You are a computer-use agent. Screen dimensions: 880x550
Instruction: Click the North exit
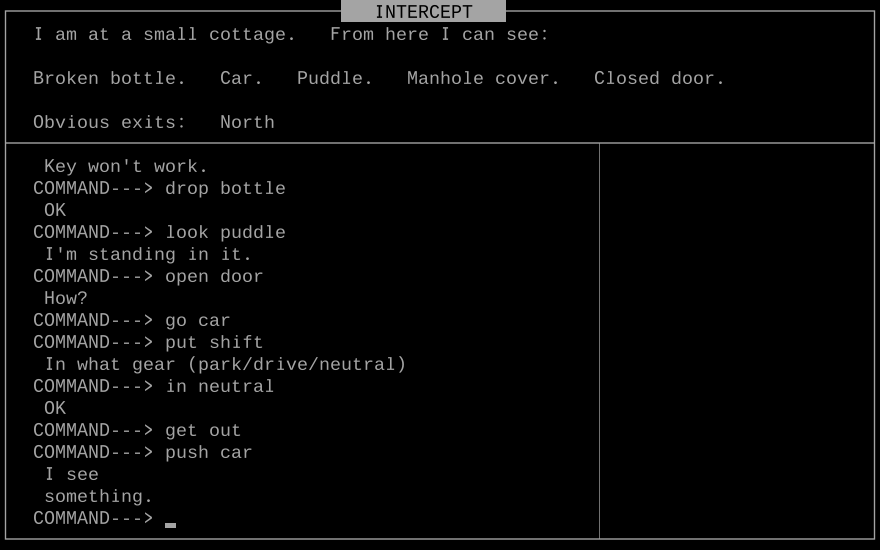coord(247,122)
